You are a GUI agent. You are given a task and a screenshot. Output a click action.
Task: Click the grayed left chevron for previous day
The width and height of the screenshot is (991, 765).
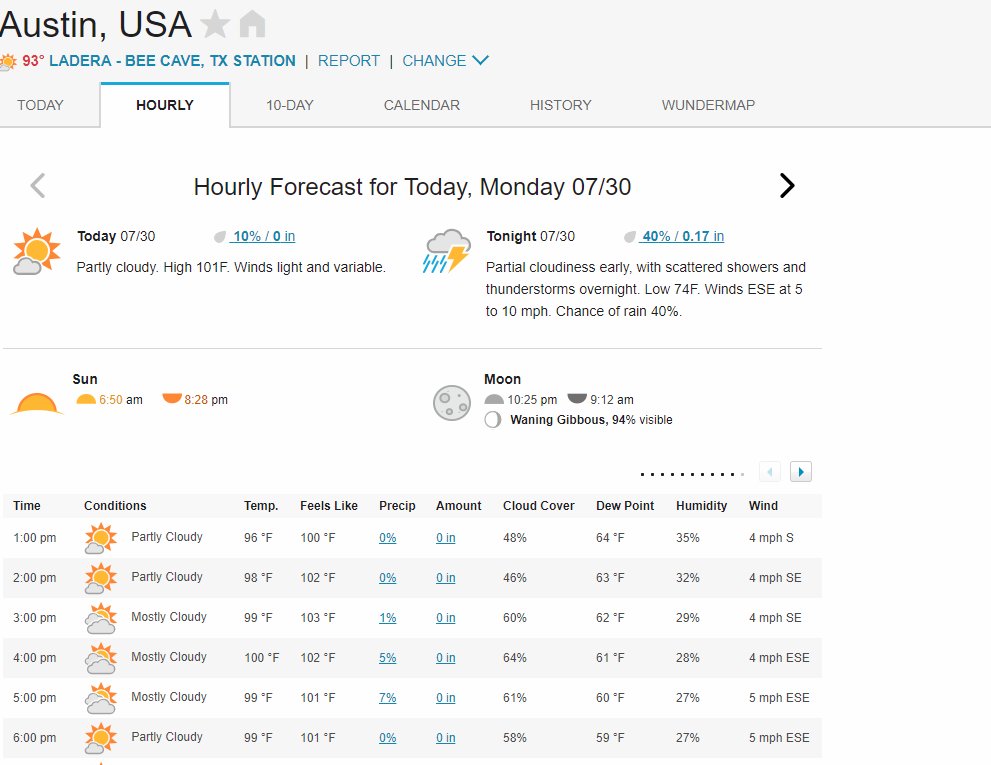pos(38,186)
